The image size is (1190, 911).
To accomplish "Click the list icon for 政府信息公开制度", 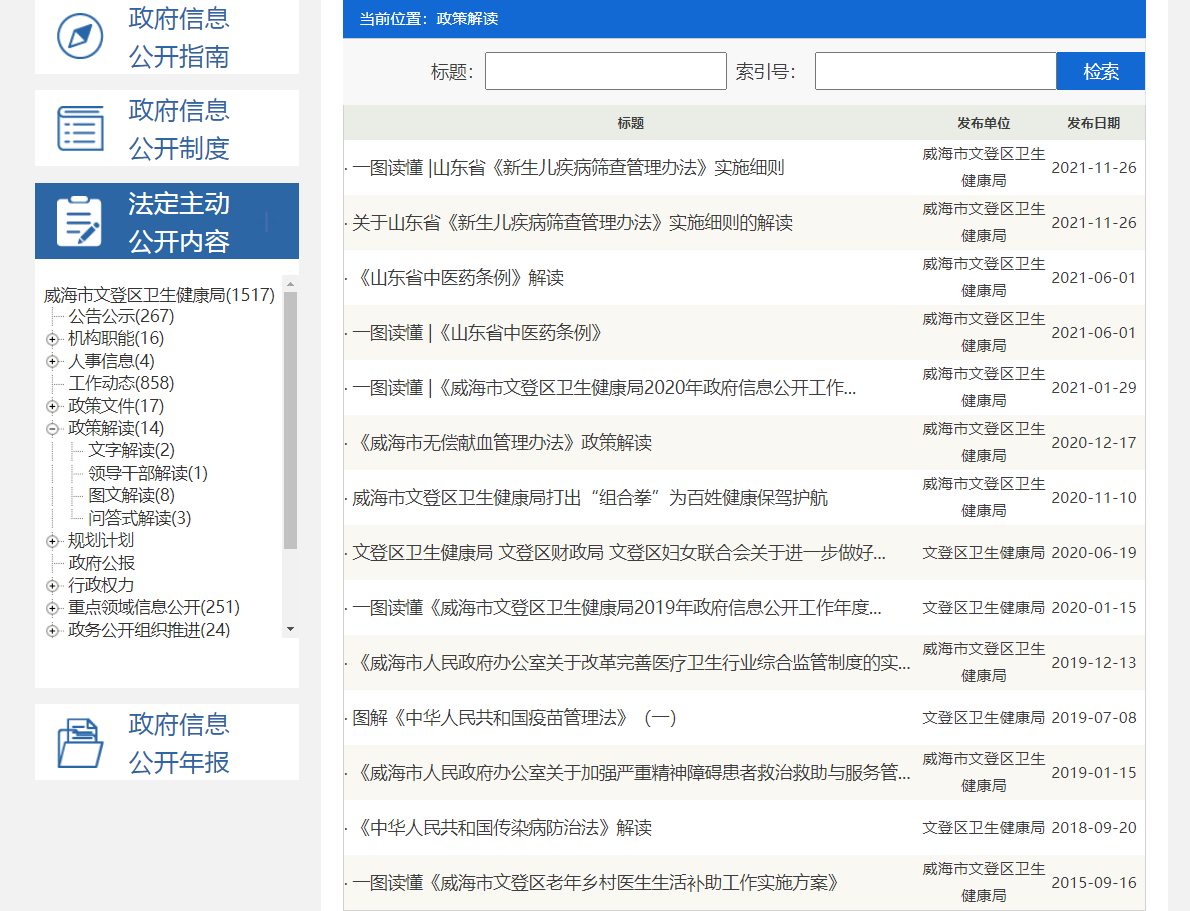I will (80, 128).
